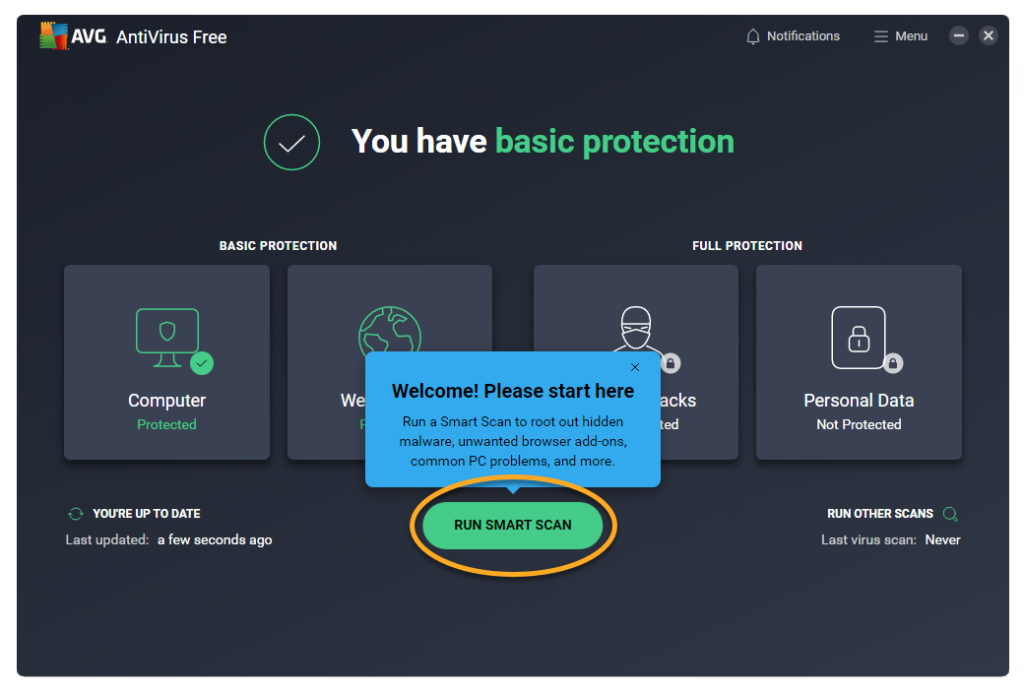Click the checkmark circle above the protection heading
The image size is (1024, 694).
tap(291, 142)
